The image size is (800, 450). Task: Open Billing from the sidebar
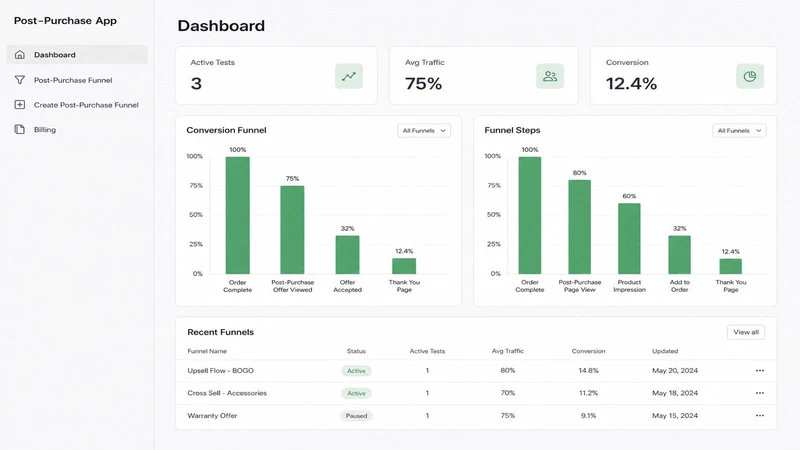point(77,129)
